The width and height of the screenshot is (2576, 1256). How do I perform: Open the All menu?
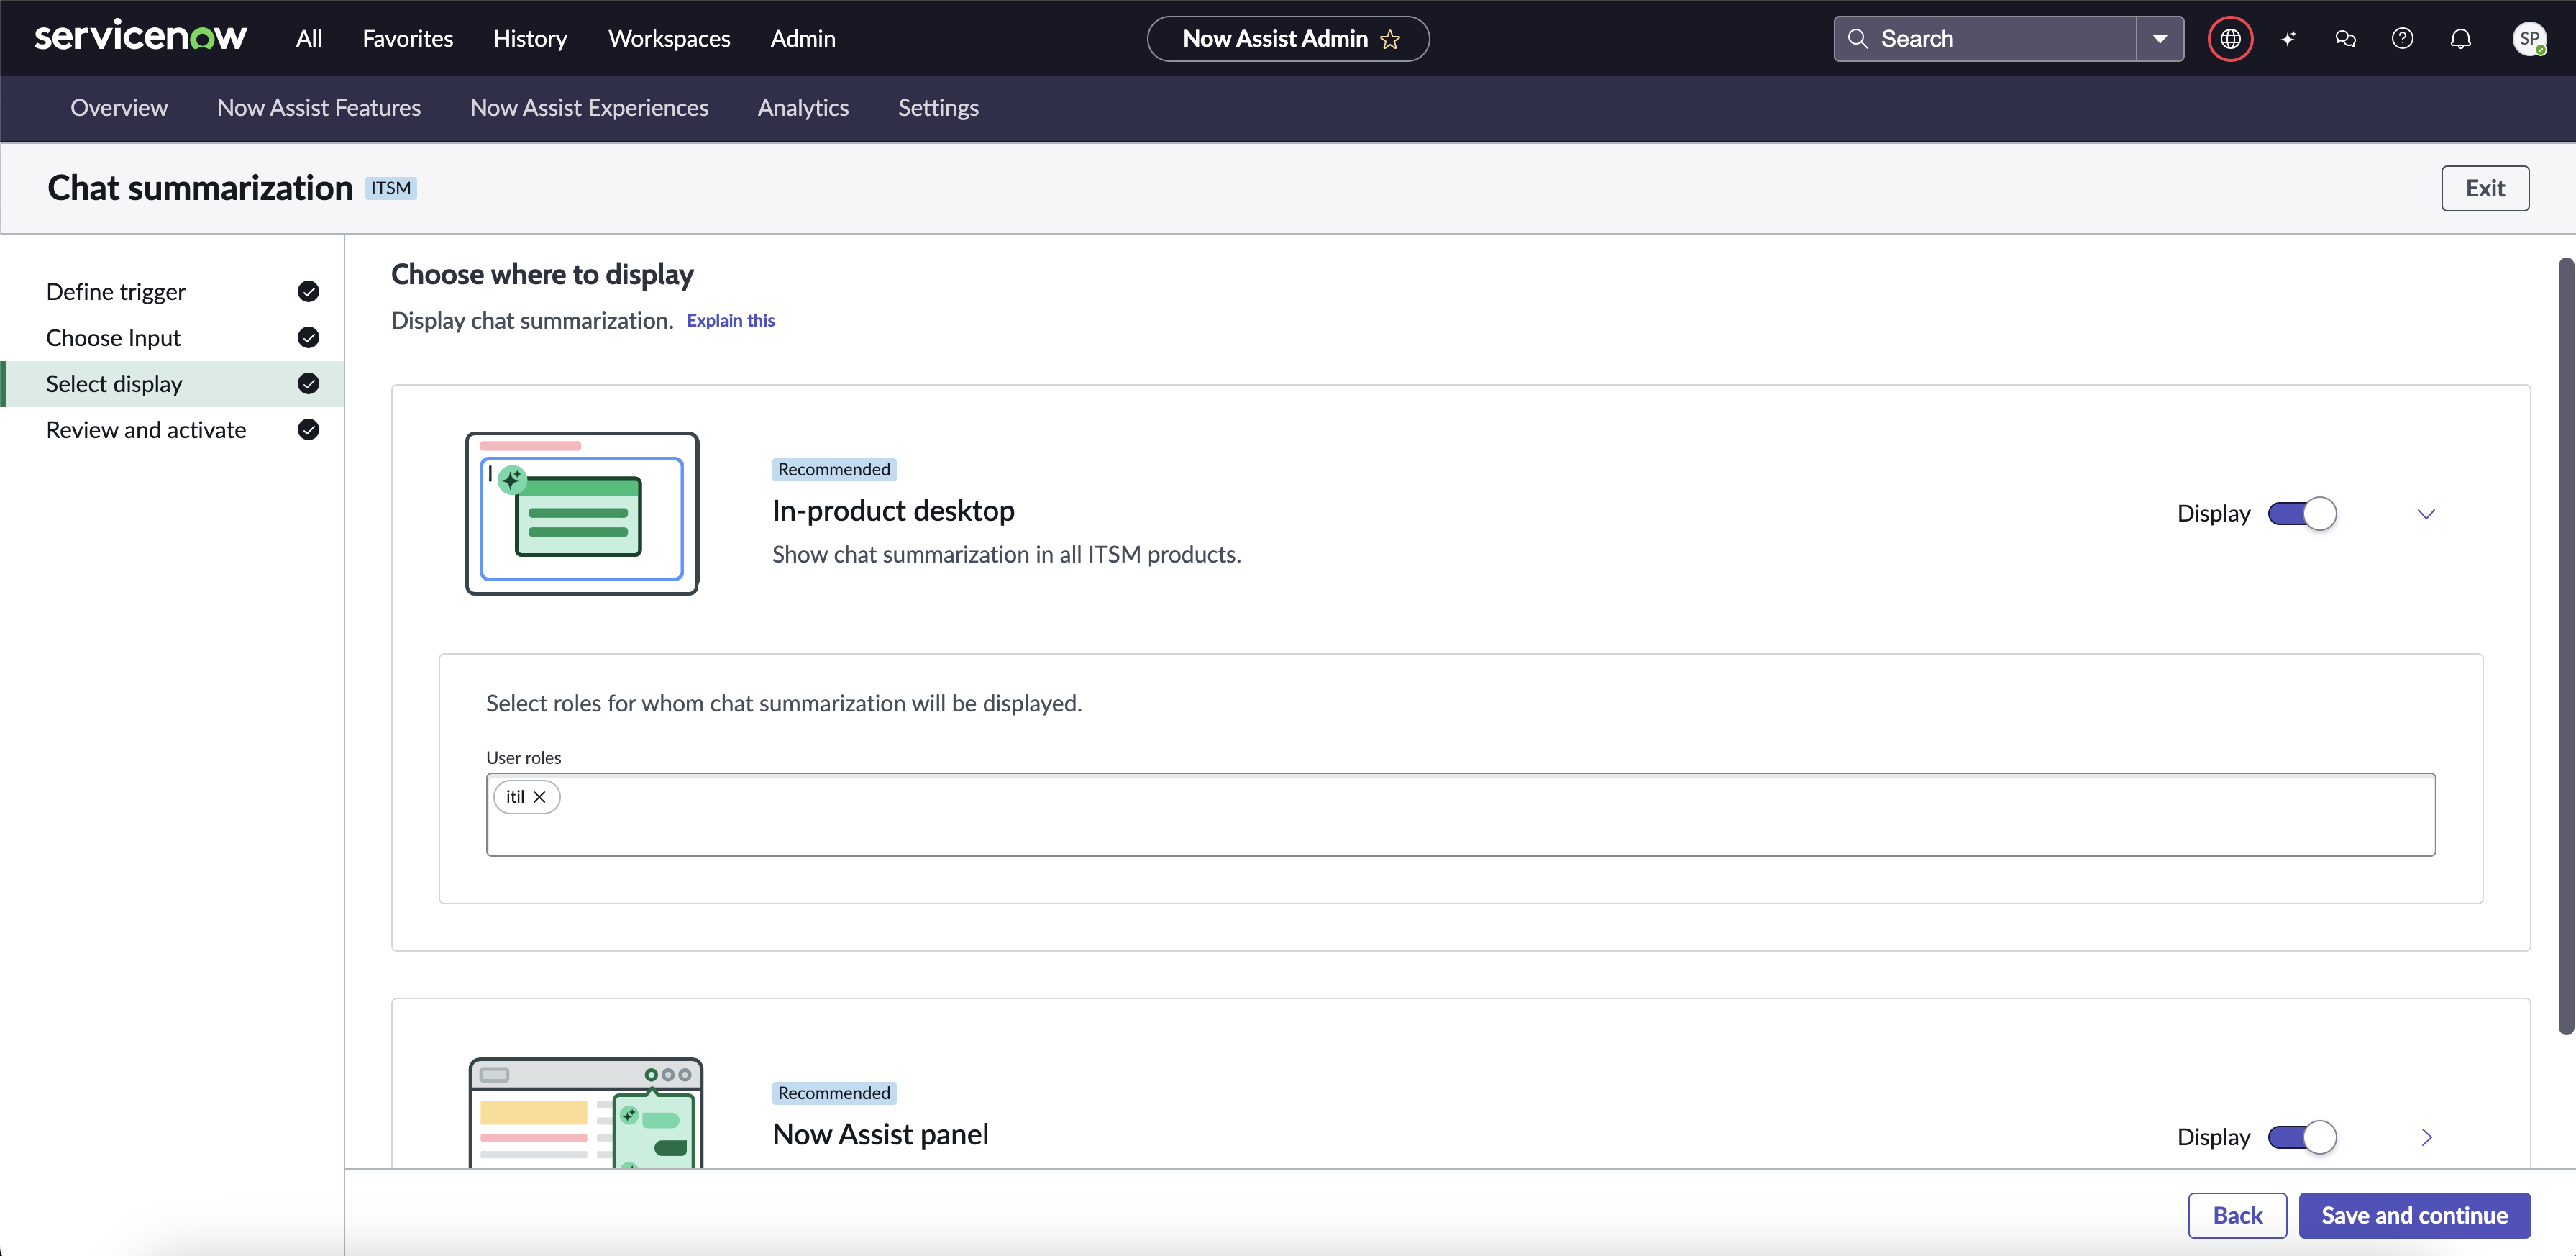coord(309,39)
